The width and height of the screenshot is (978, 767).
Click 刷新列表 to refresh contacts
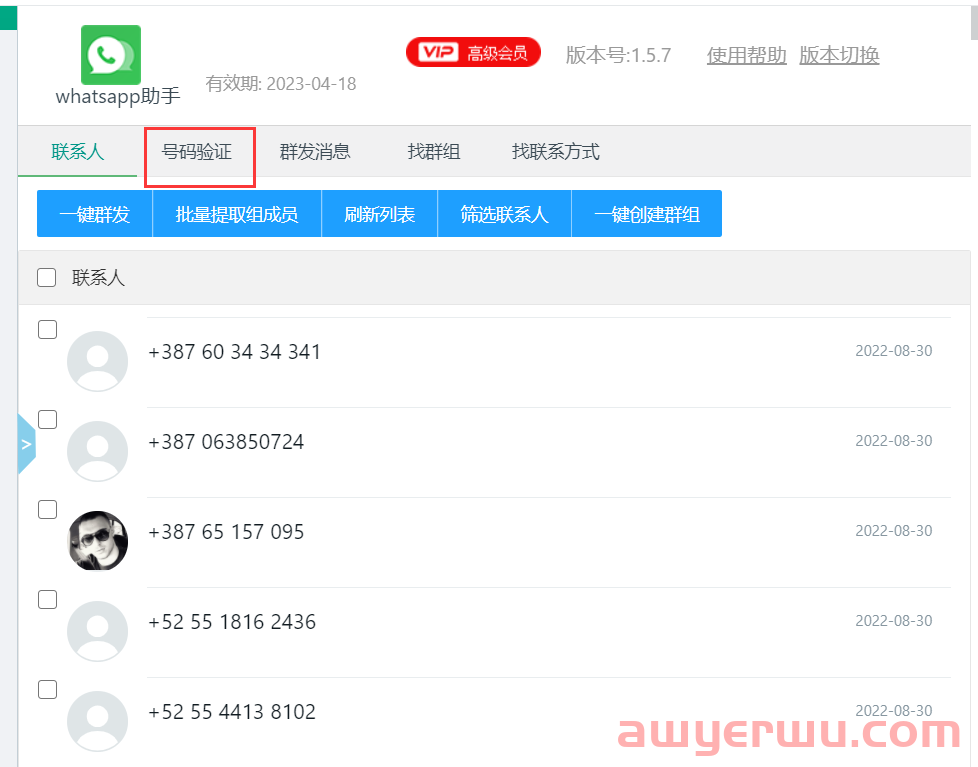click(379, 213)
